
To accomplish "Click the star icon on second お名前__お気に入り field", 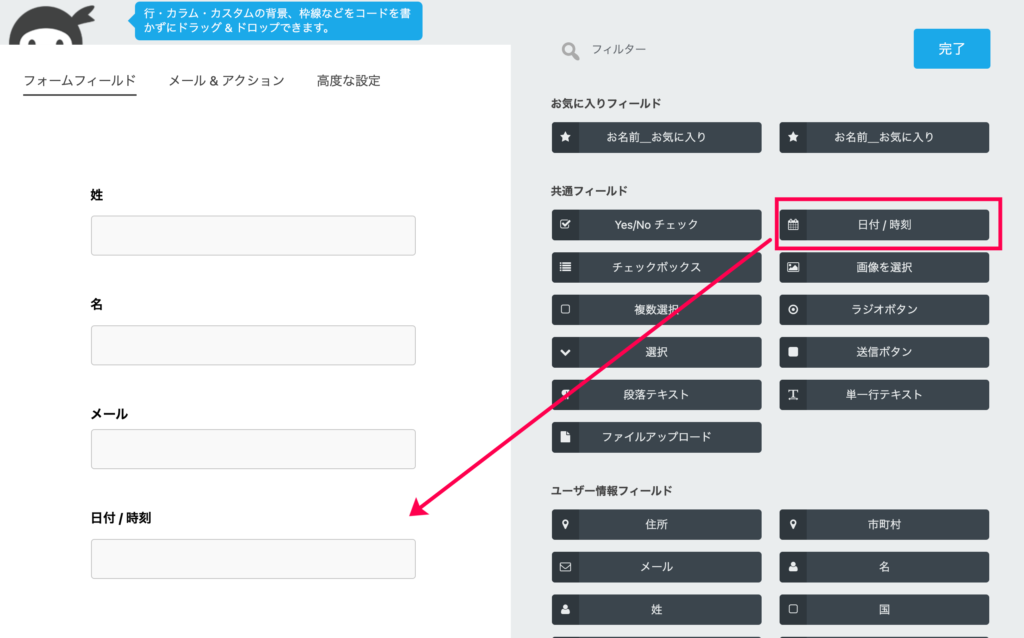I will (793, 137).
